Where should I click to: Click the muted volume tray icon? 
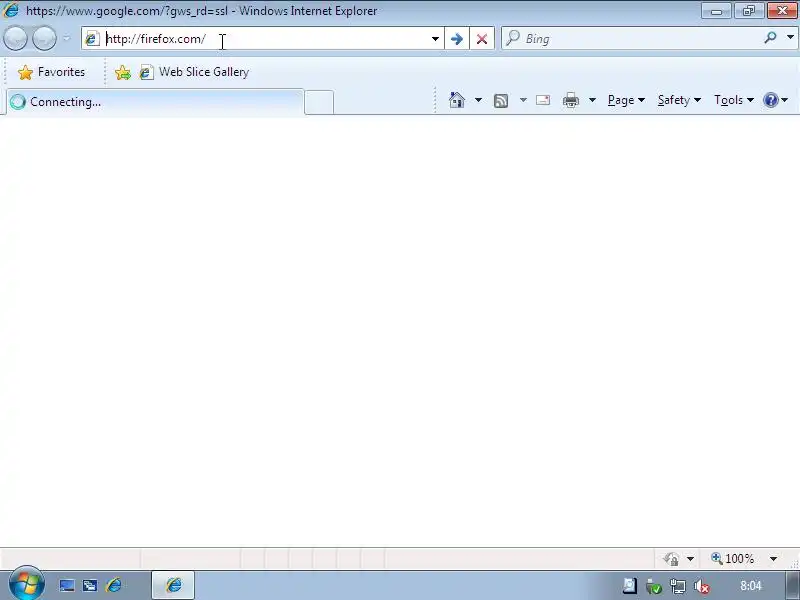click(702, 586)
